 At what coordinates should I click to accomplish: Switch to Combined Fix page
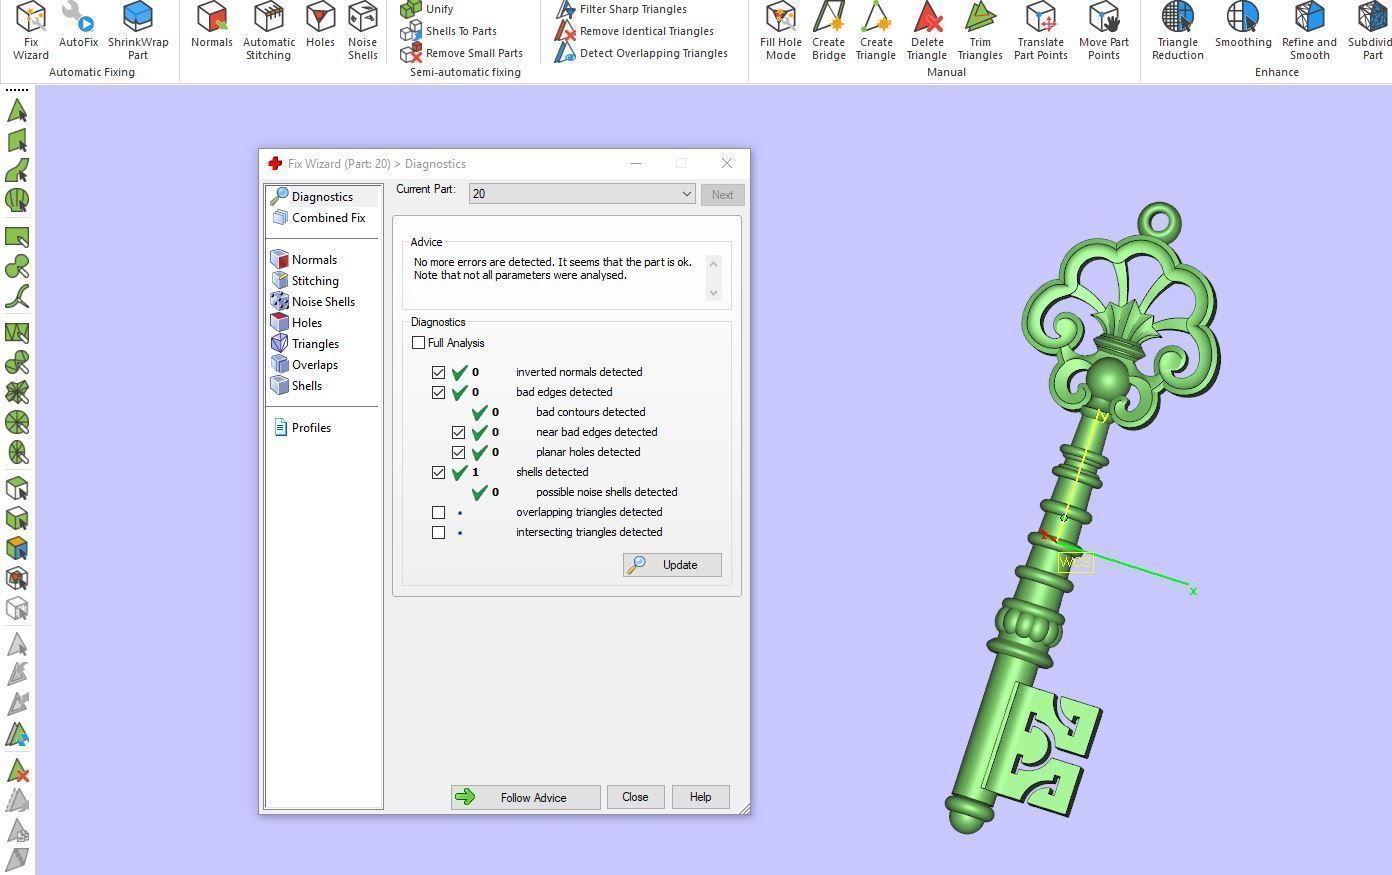pos(327,218)
